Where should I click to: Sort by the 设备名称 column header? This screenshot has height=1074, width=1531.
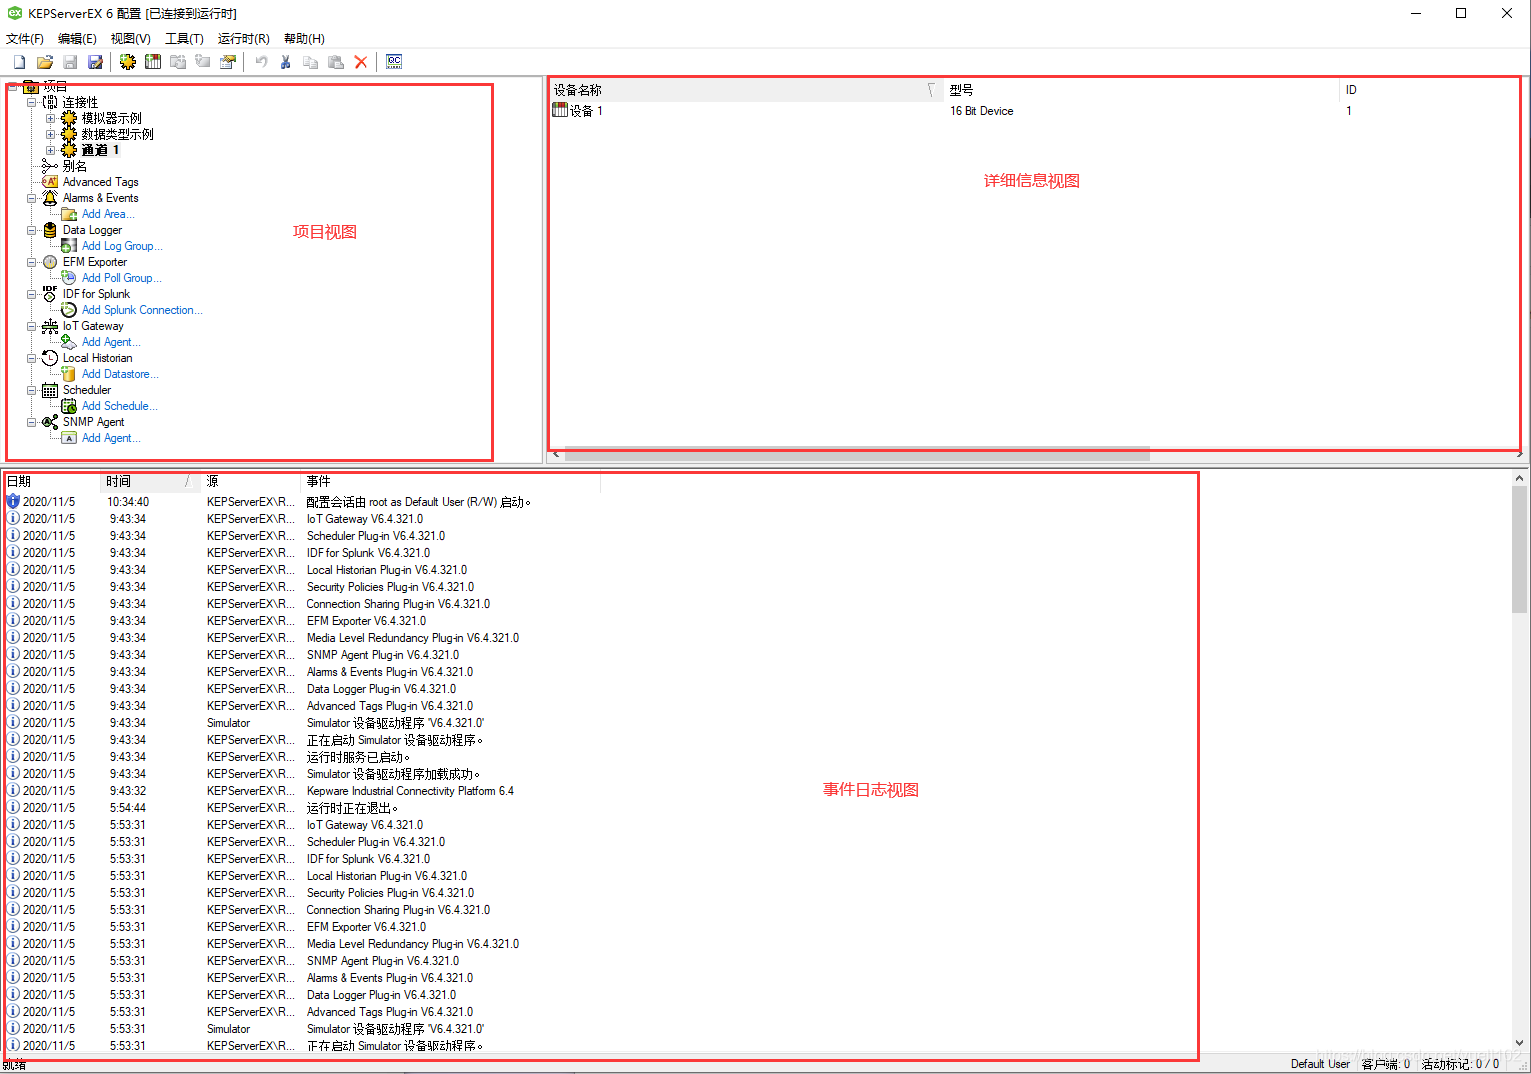(745, 90)
